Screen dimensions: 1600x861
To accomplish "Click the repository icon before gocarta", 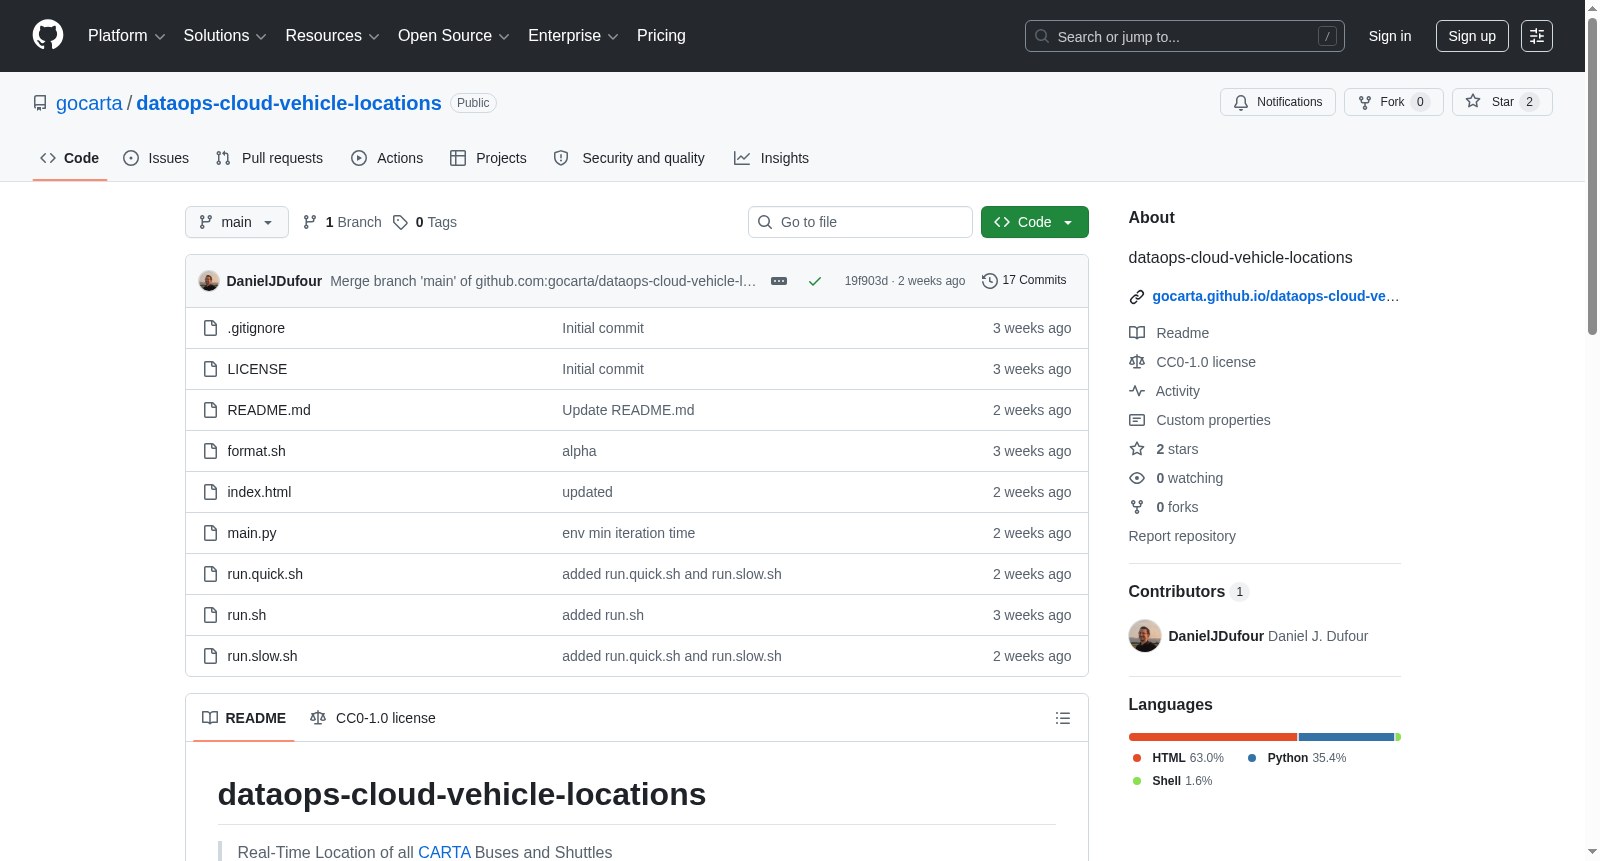I will (x=40, y=103).
